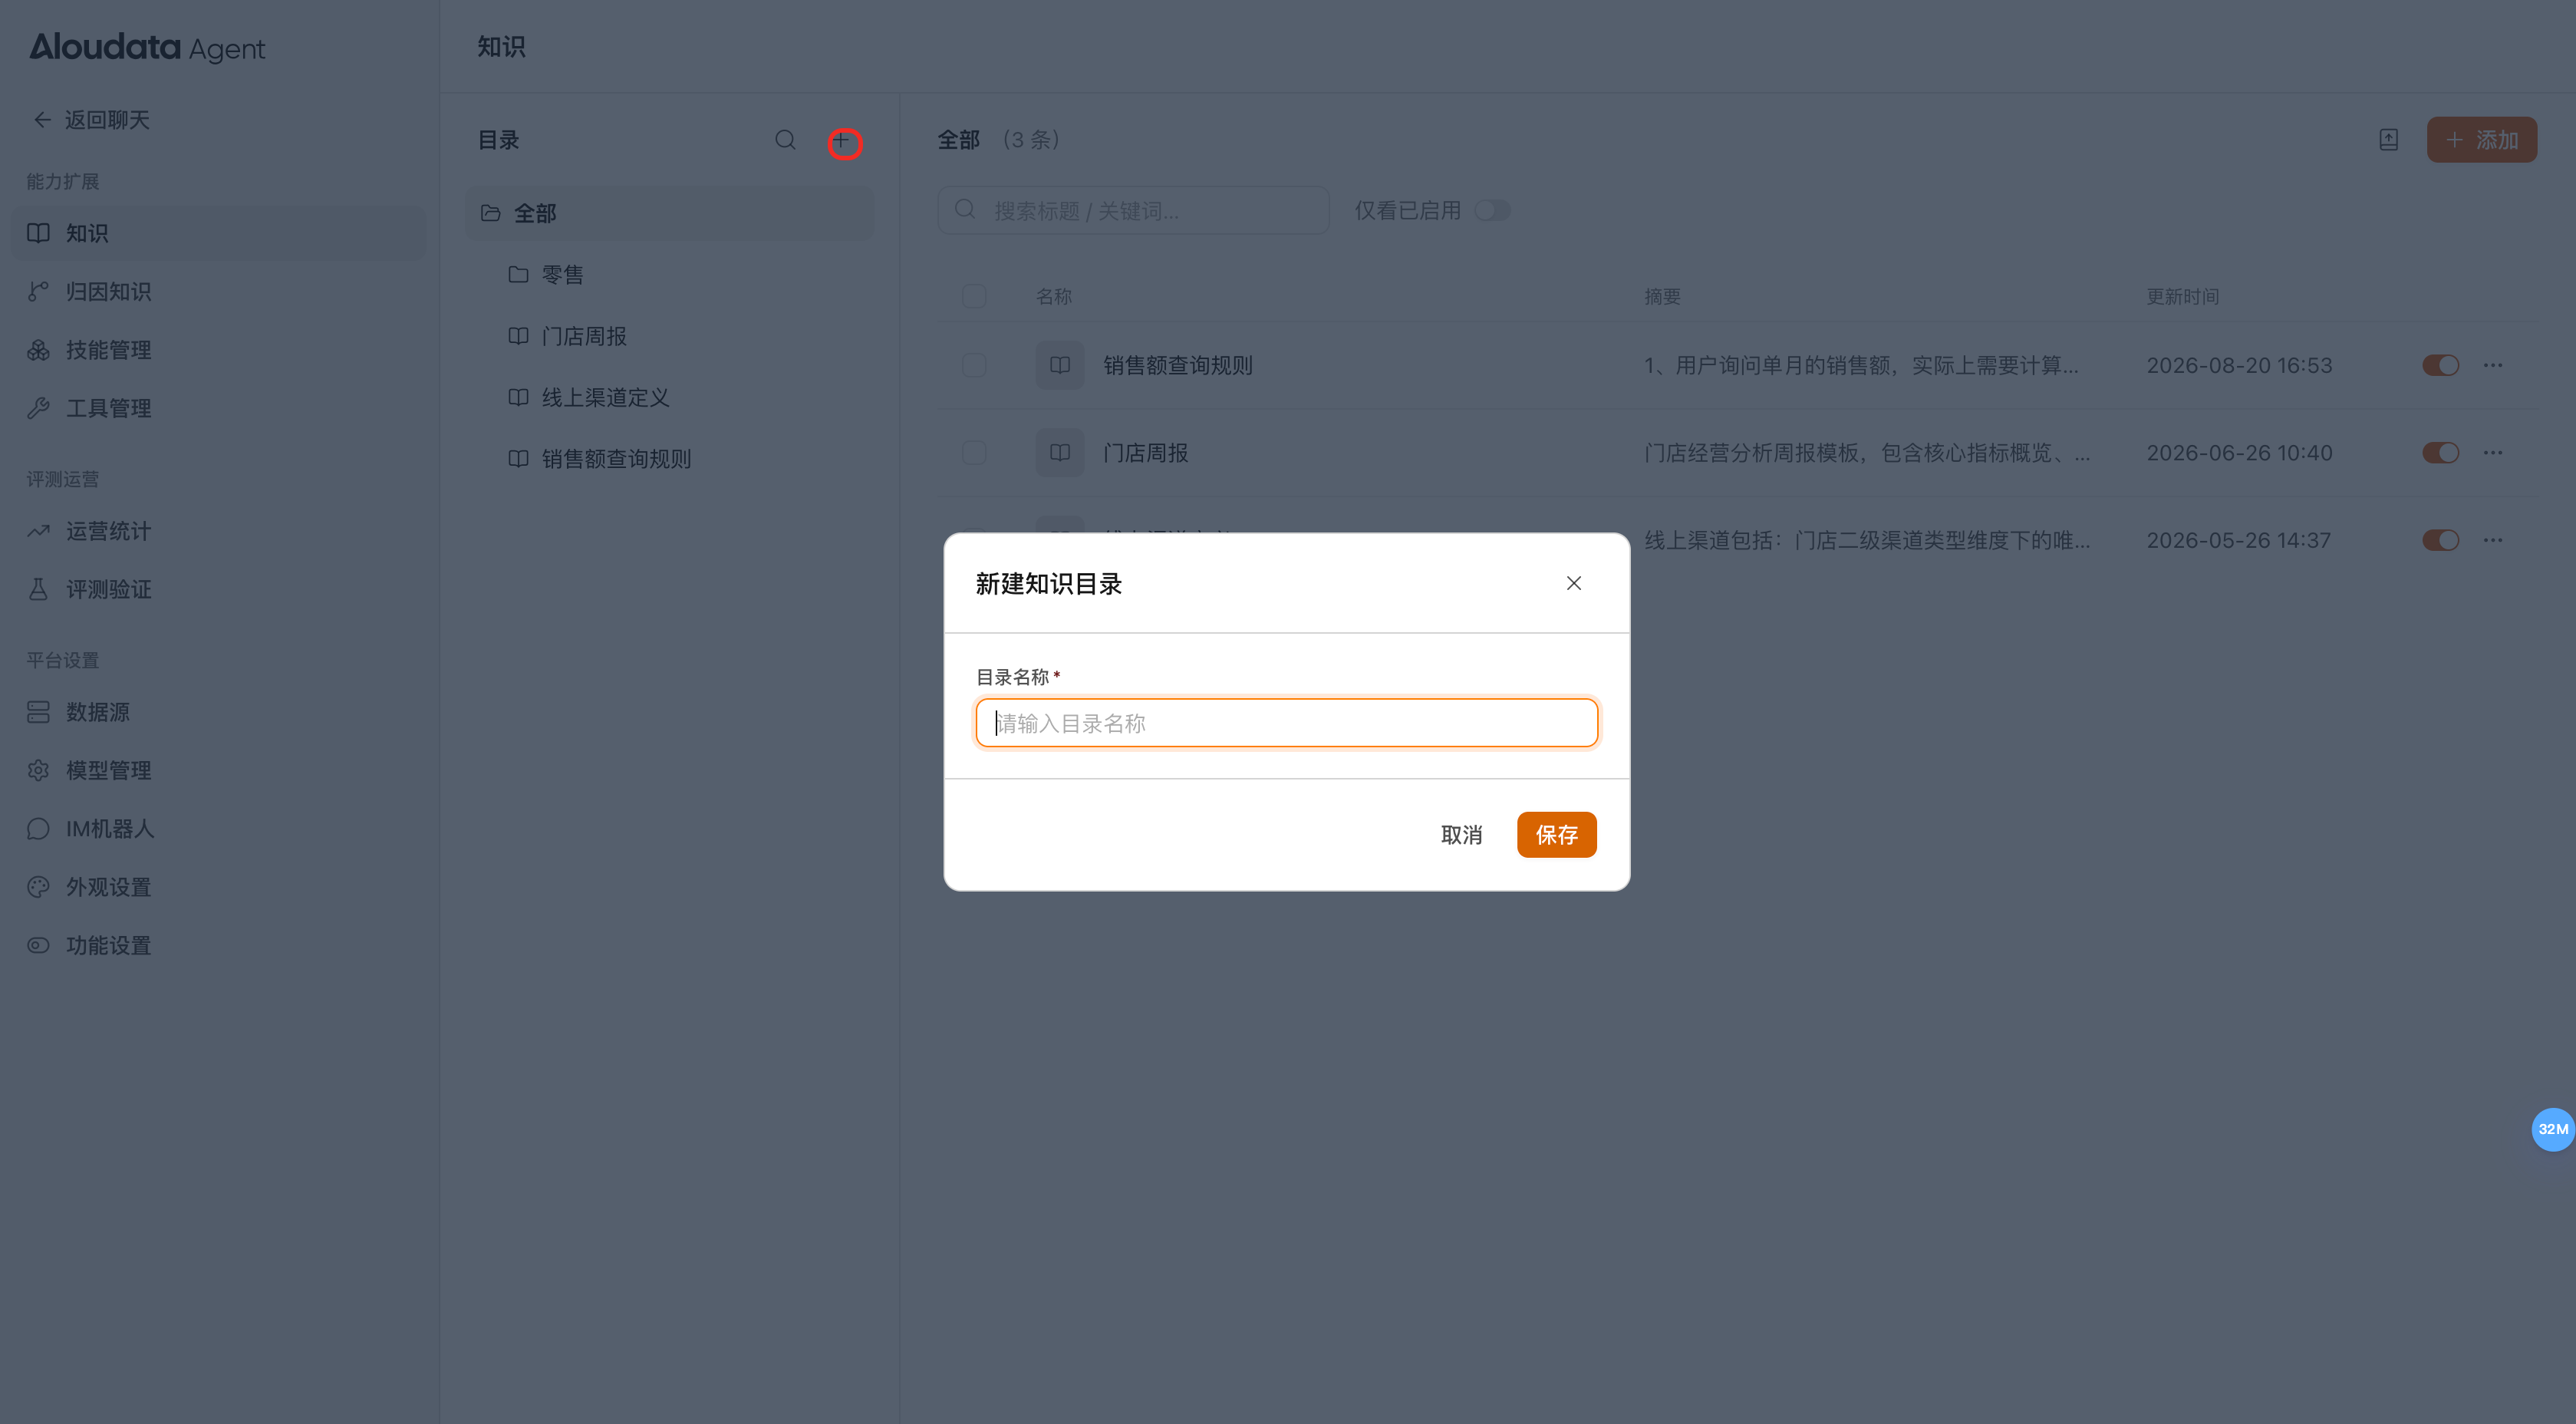Click the timestamp 2026-08-20 16:53
Viewport: 2576px width, 1424px height.
click(x=2239, y=365)
